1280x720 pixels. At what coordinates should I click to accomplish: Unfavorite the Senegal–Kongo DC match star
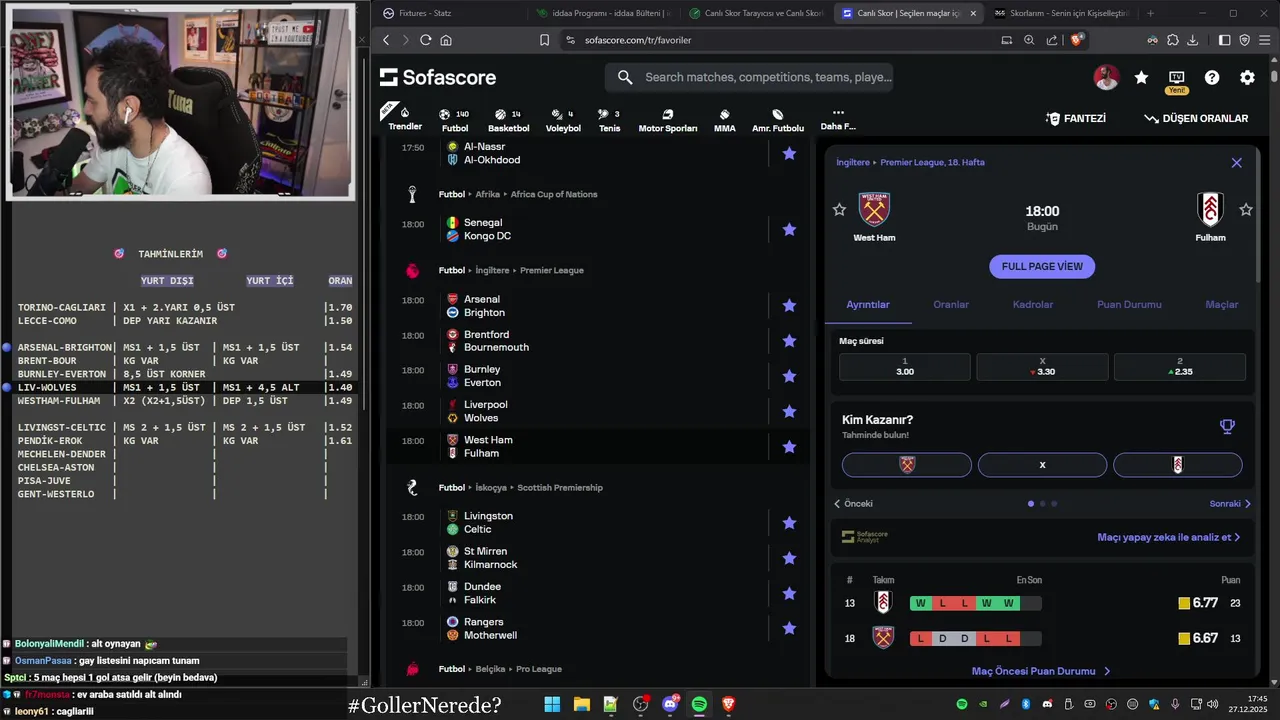point(789,229)
